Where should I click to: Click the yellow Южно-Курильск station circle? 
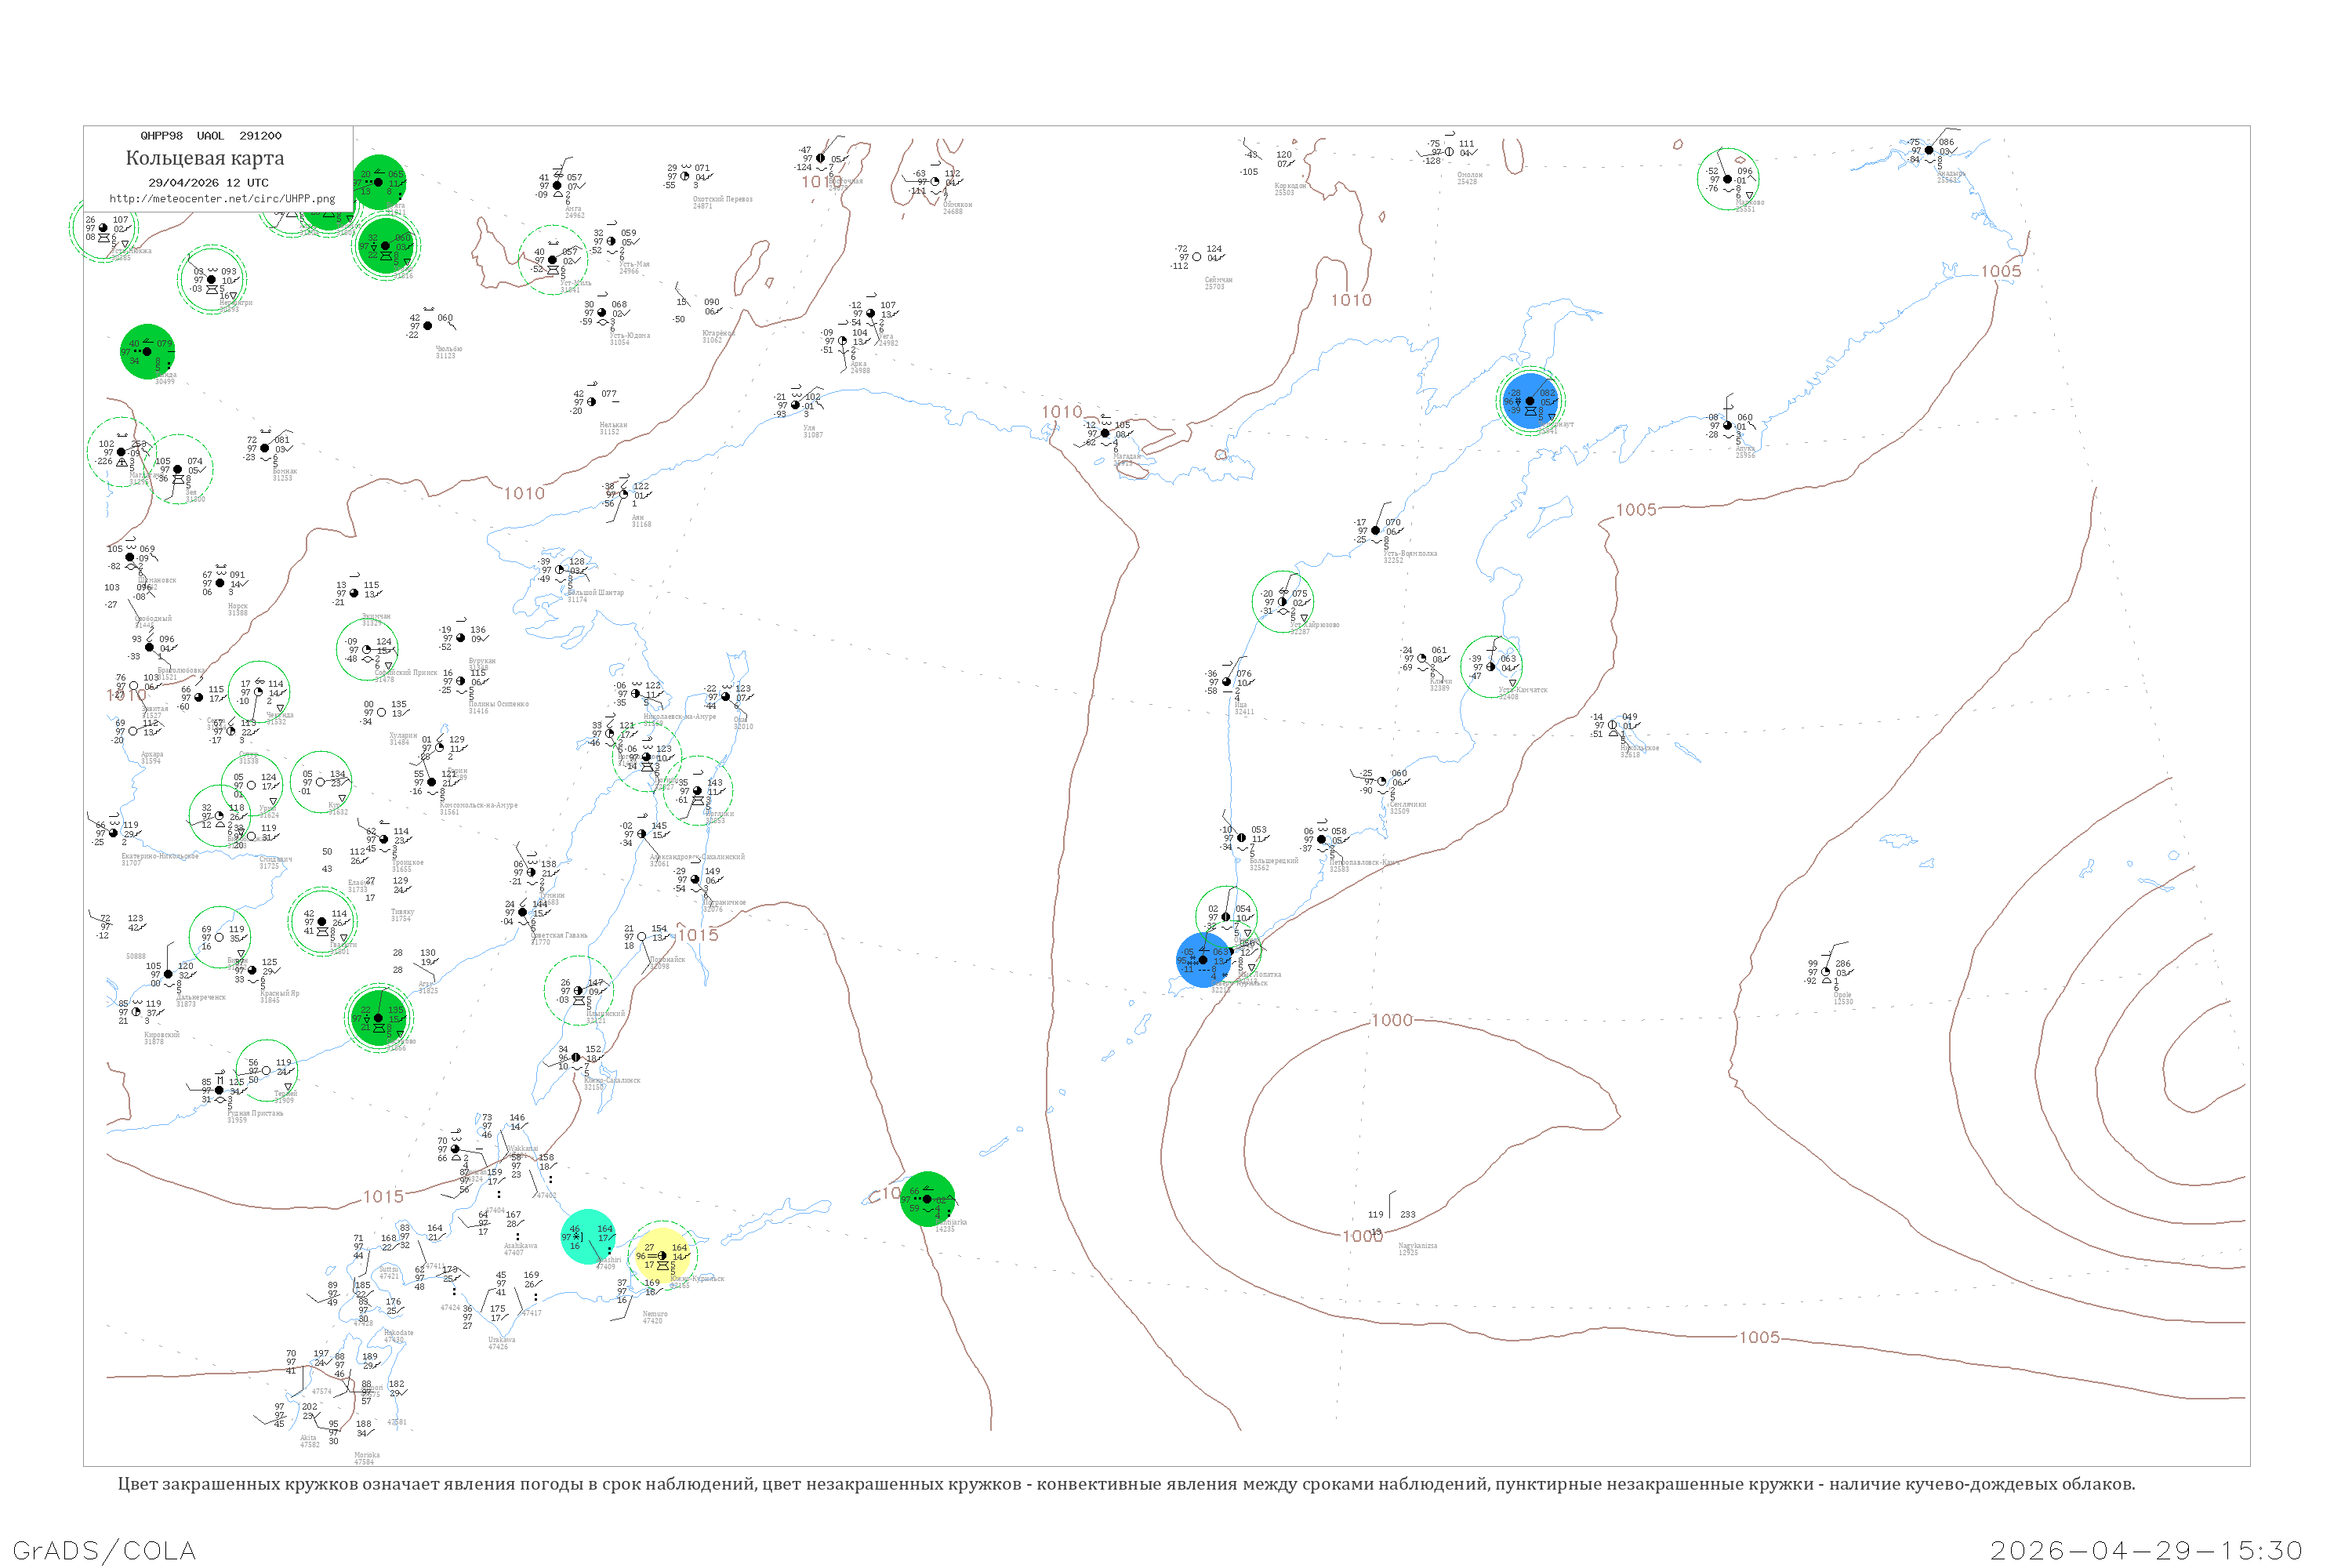662,1256
